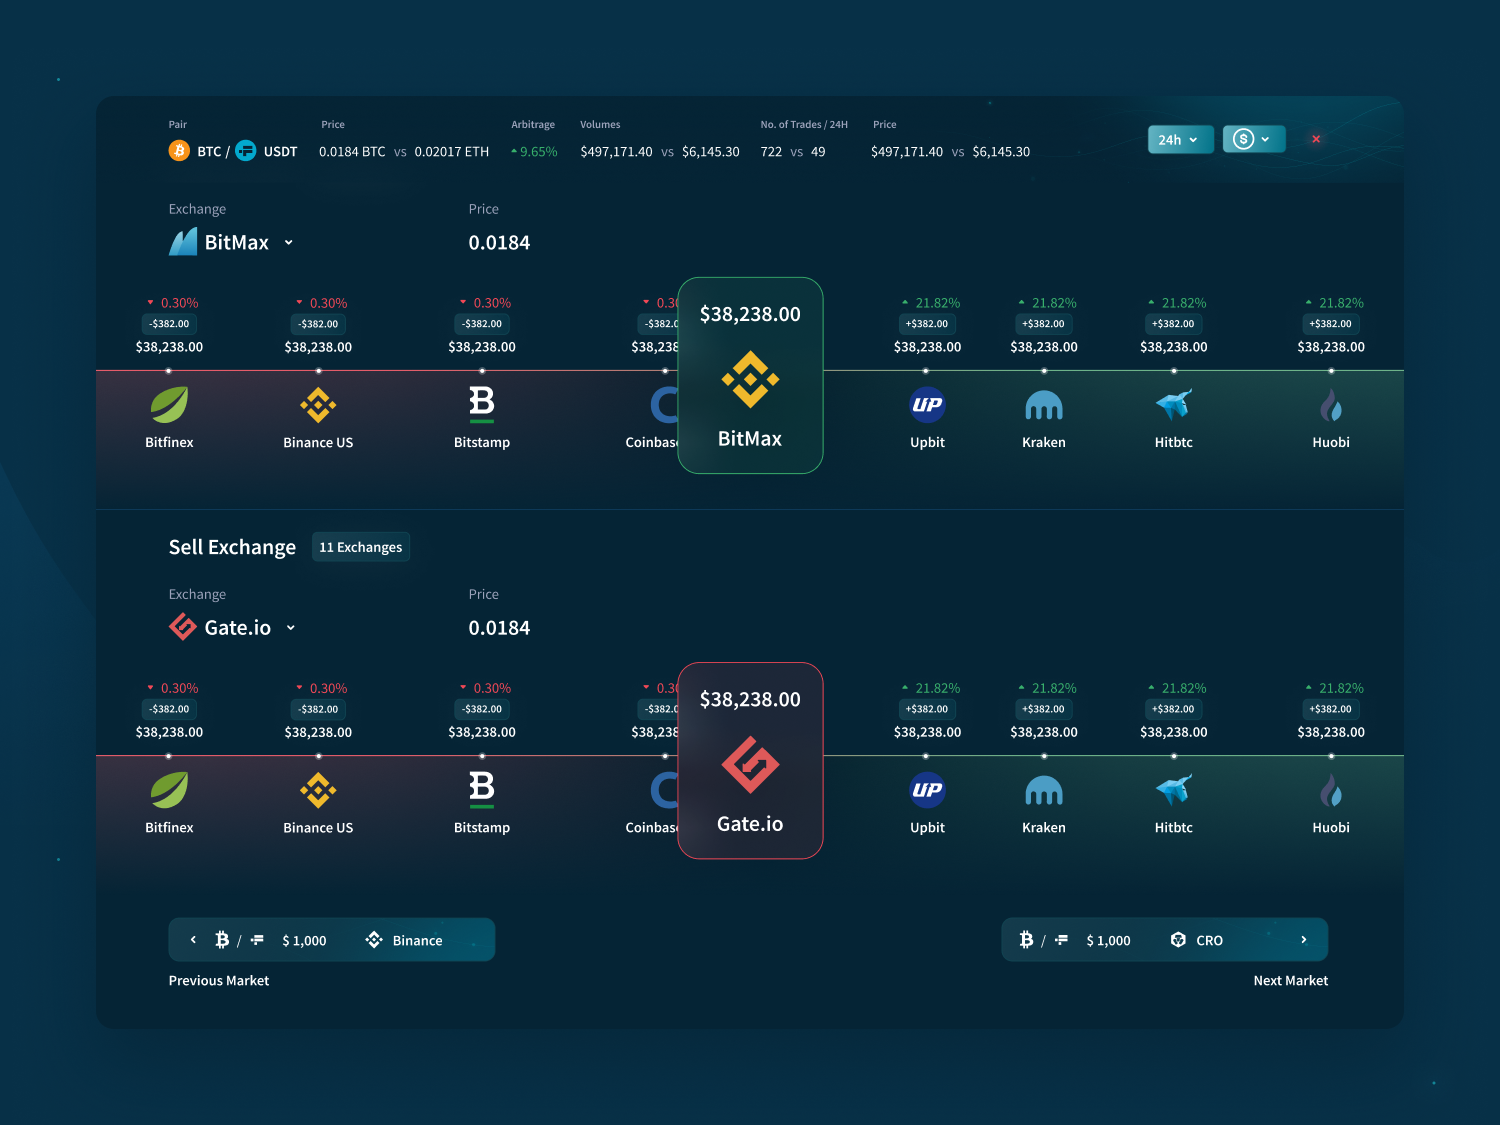Select Hitbtc icon in the upper exchange row
Image resolution: width=1500 pixels, height=1125 pixels.
[1174, 405]
